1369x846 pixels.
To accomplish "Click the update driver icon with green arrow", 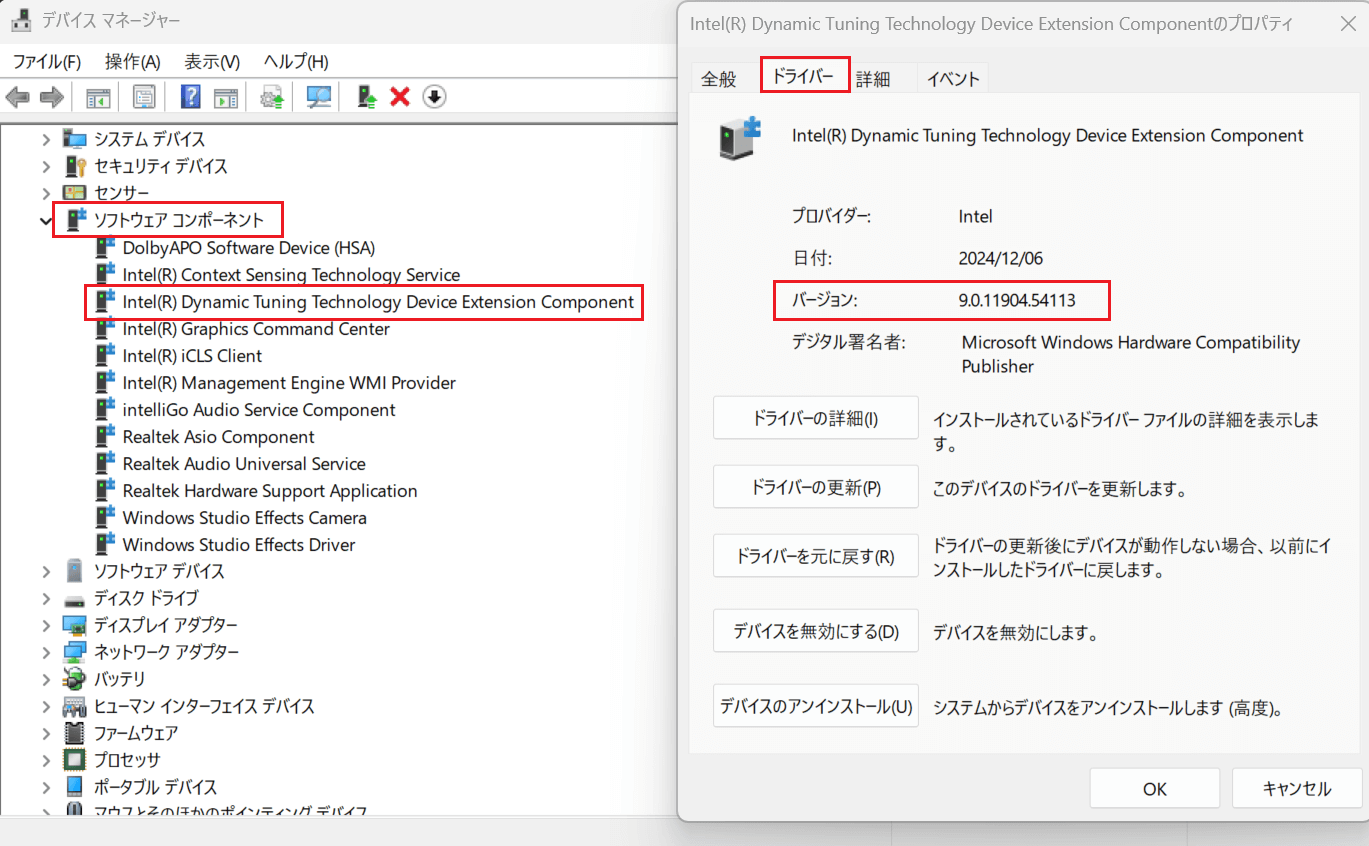I will pyautogui.click(x=367, y=97).
